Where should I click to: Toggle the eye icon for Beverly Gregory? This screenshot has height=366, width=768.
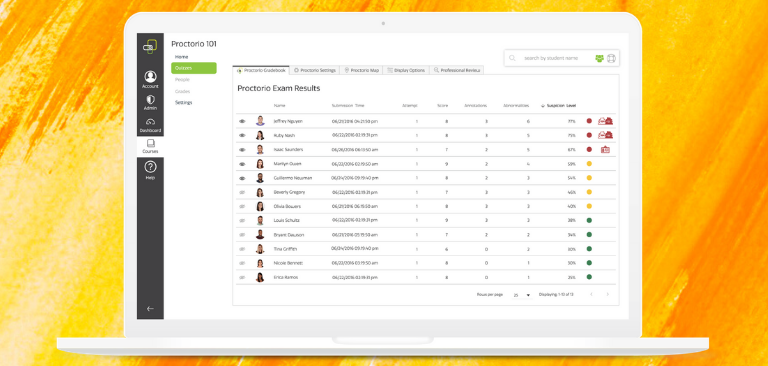(x=242, y=193)
